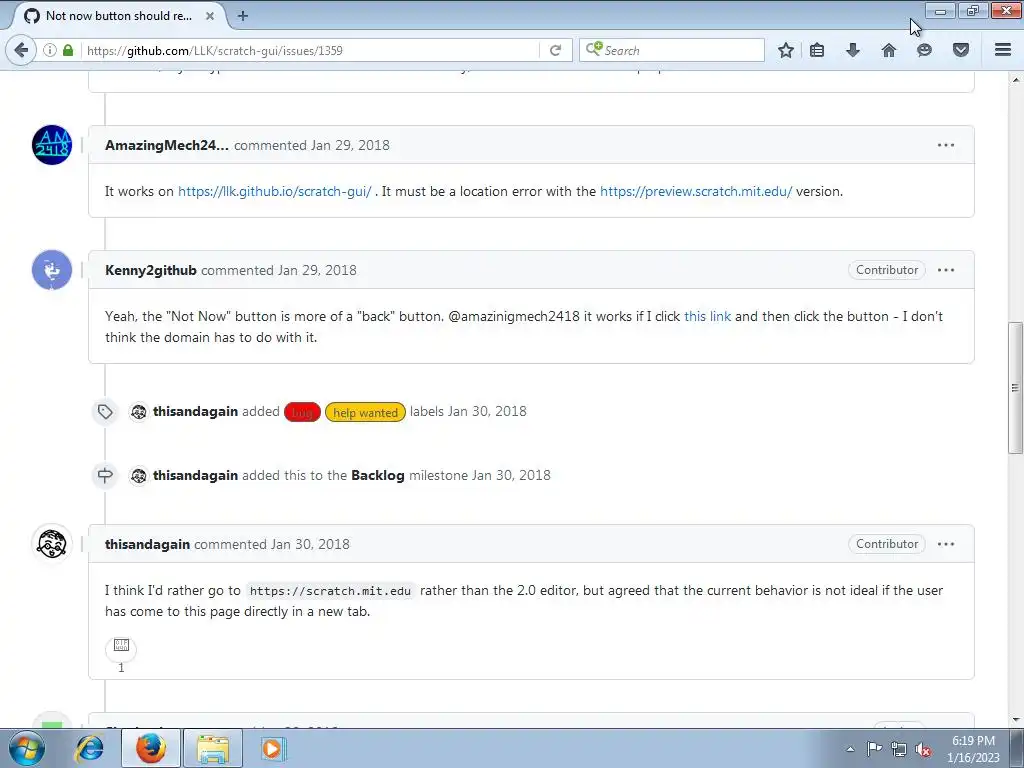Click thisandagain in the labels event
Viewport: 1024px width, 768px height.
[195, 411]
